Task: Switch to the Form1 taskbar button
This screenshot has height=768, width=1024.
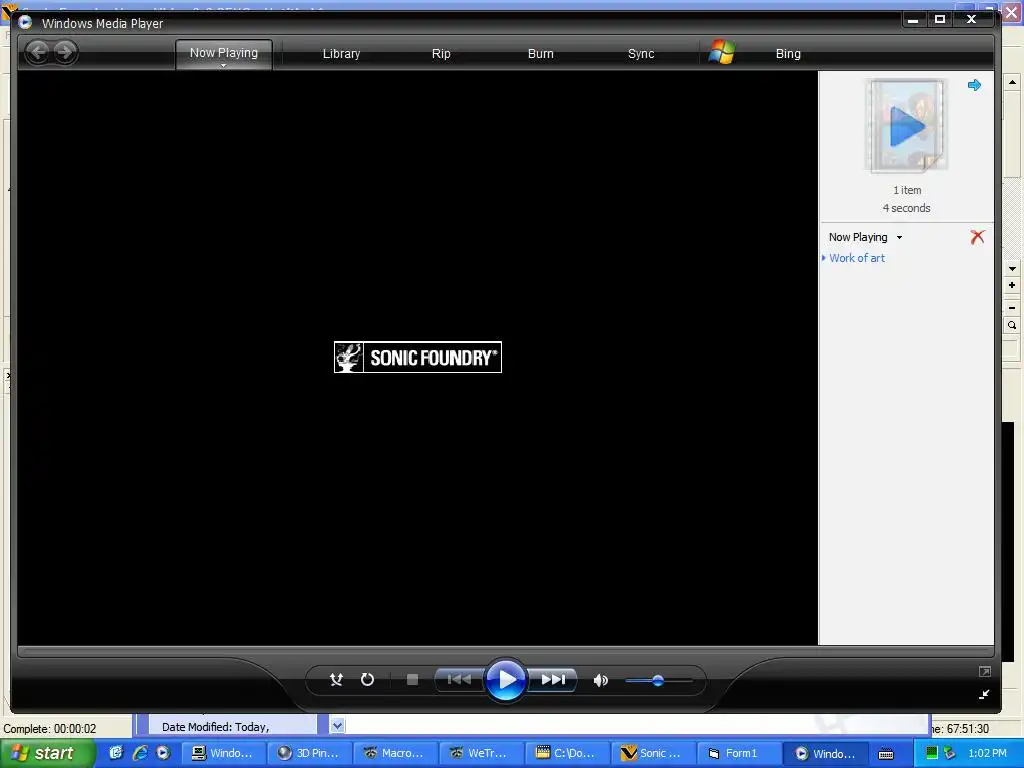Action: point(741,754)
